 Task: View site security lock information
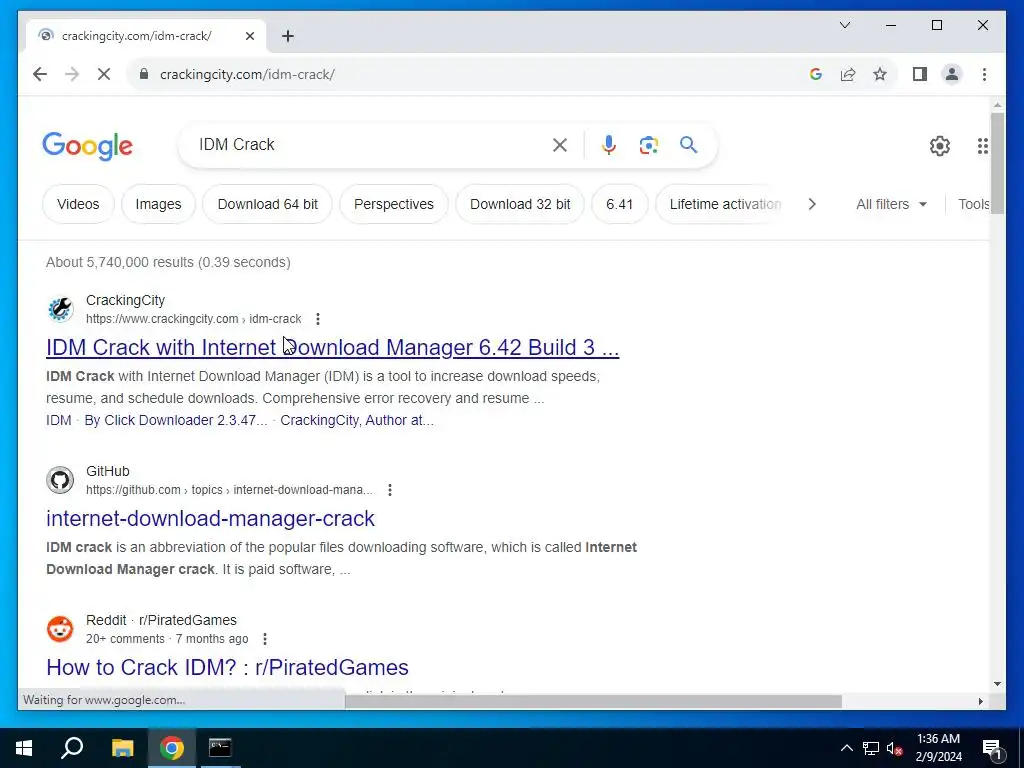pos(144,74)
